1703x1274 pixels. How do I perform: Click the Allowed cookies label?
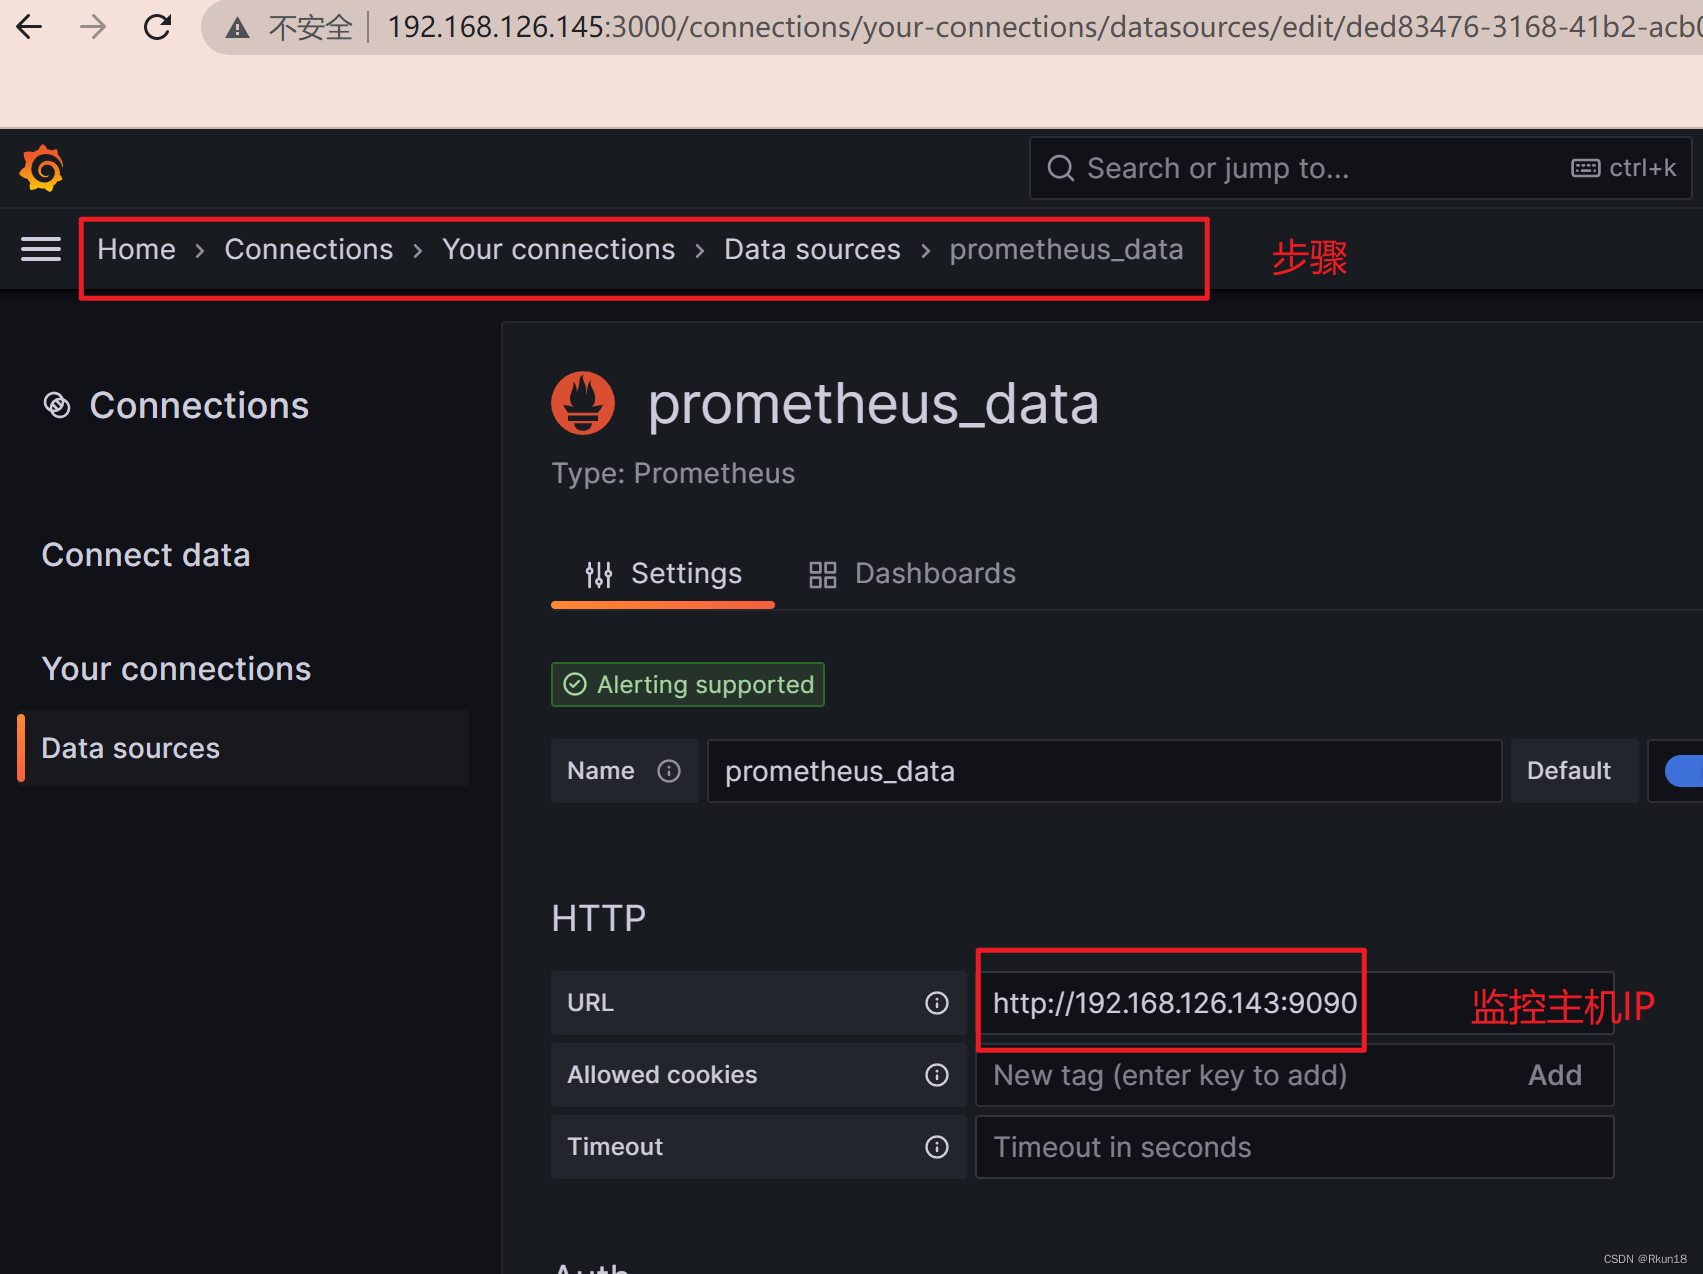[662, 1075]
